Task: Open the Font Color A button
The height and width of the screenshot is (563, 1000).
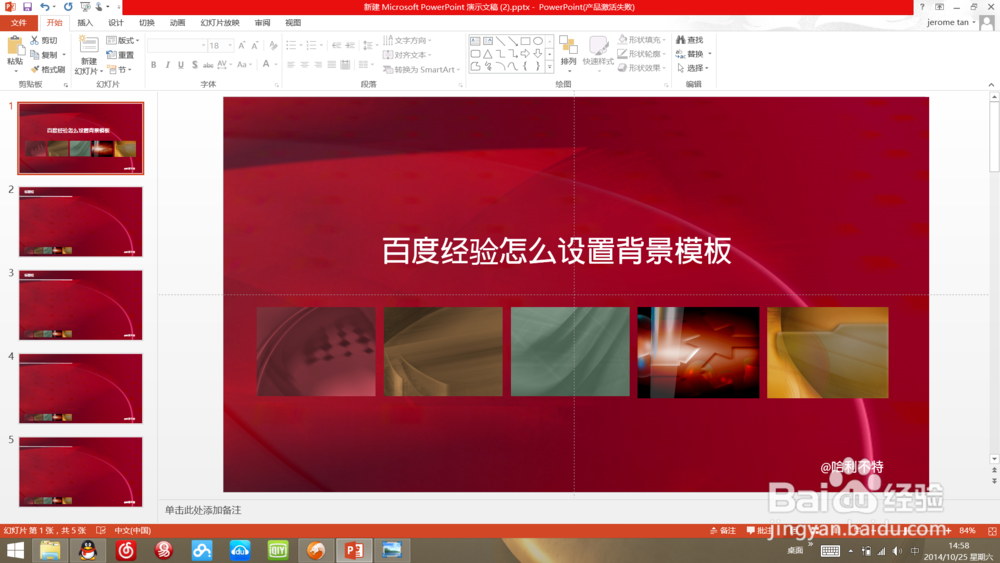Action: (266, 64)
